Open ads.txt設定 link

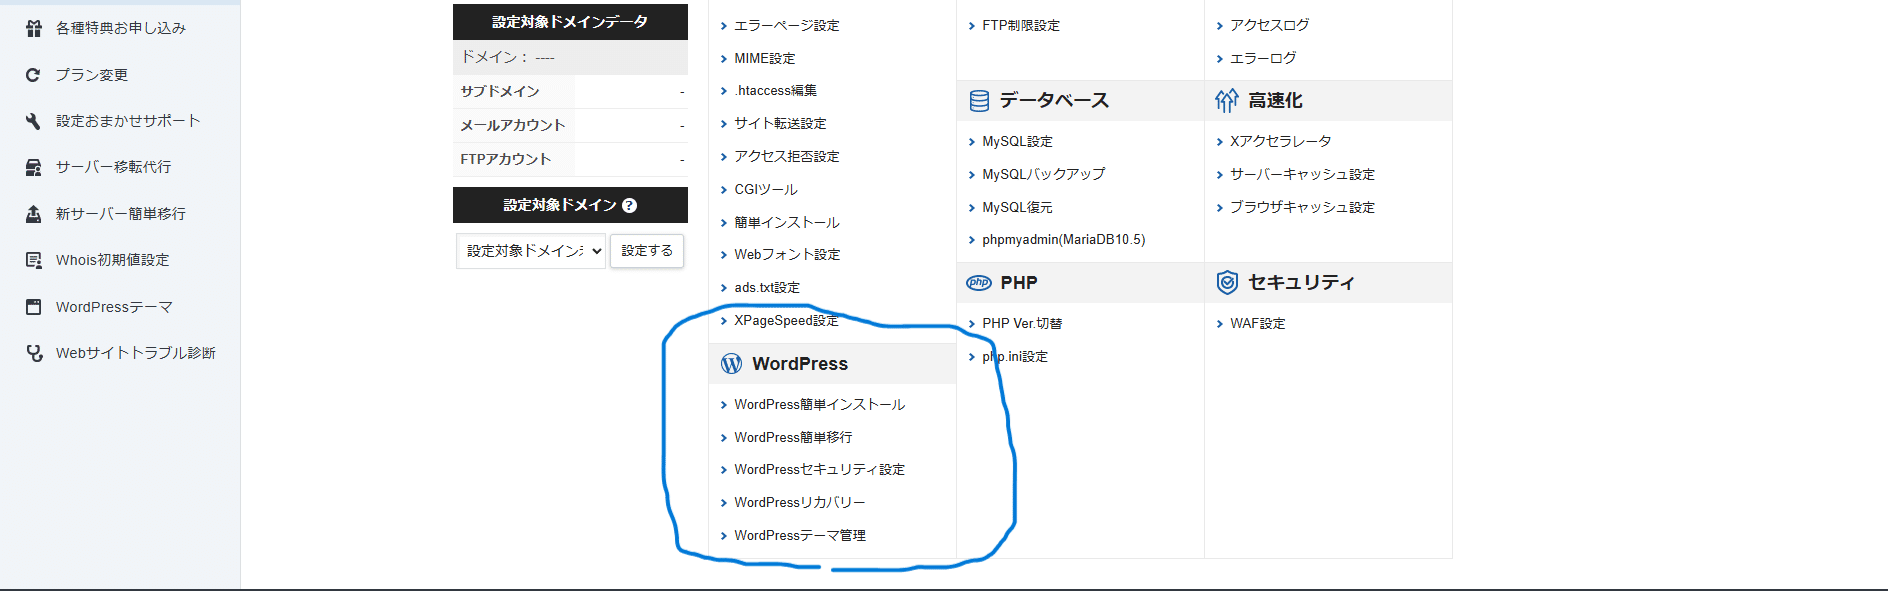pos(767,287)
